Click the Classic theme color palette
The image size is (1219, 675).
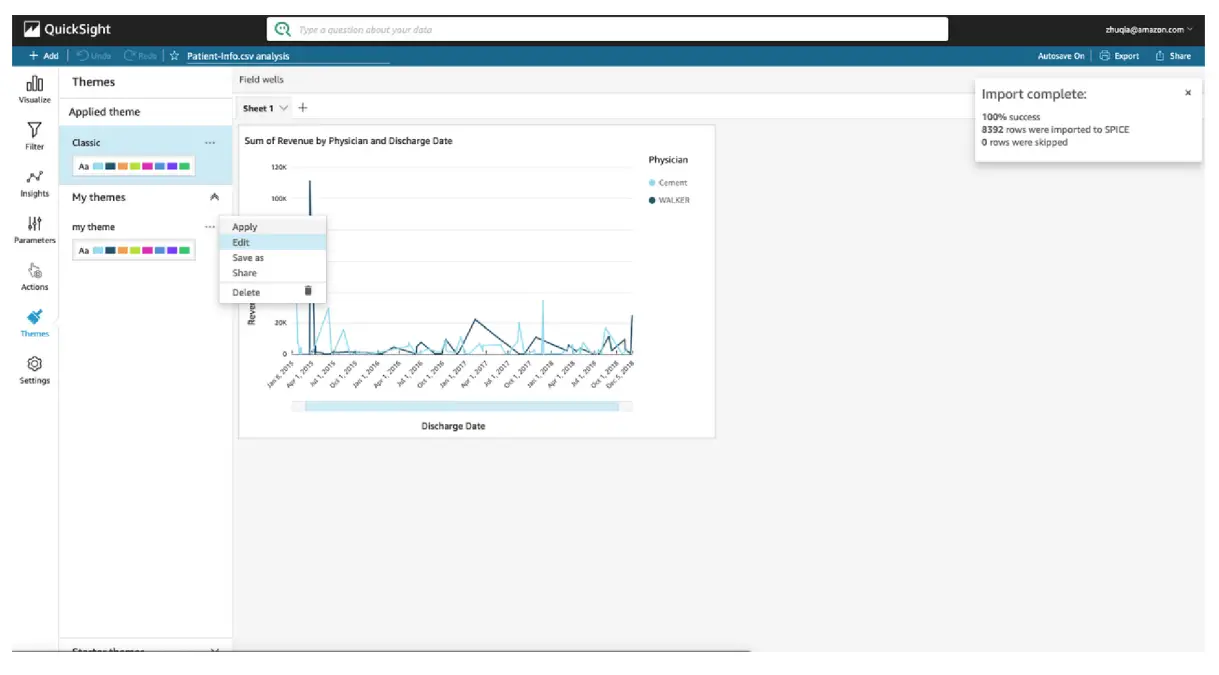(134, 166)
